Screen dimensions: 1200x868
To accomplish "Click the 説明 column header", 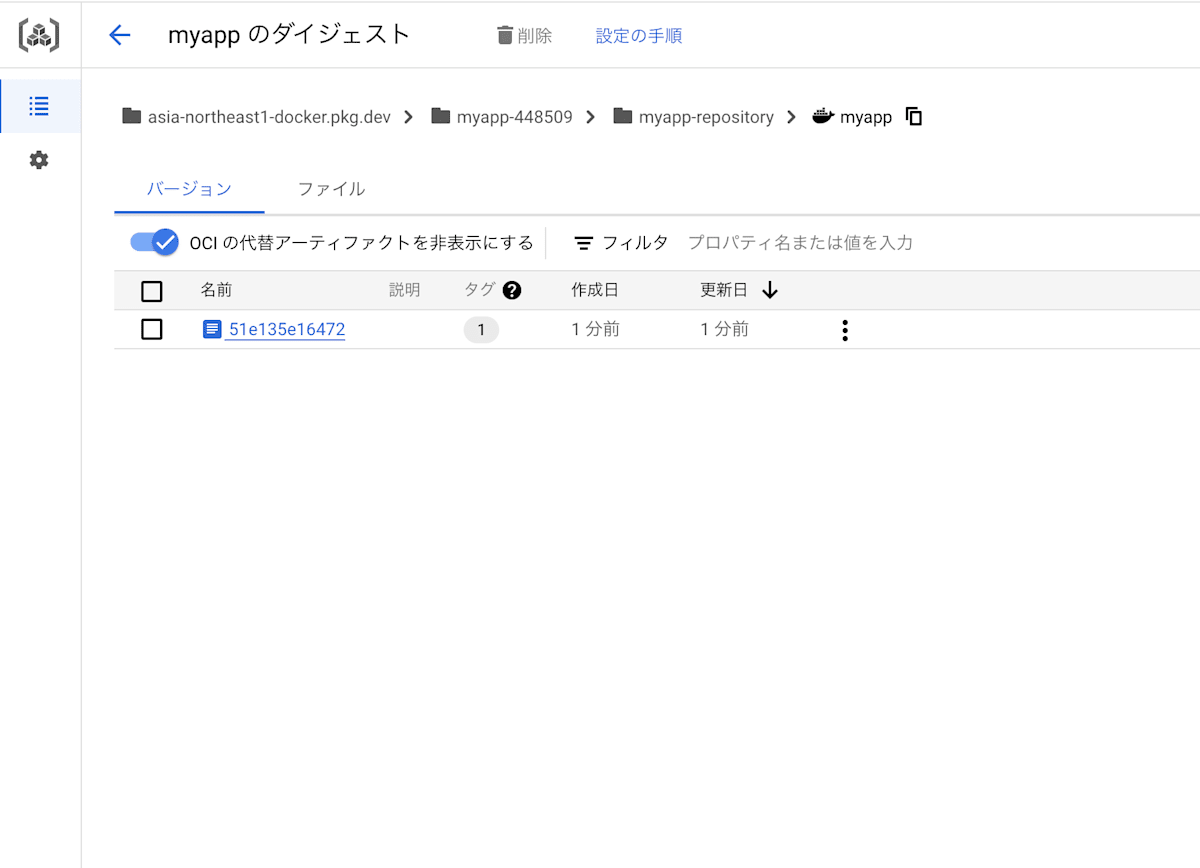I will click(405, 290).
